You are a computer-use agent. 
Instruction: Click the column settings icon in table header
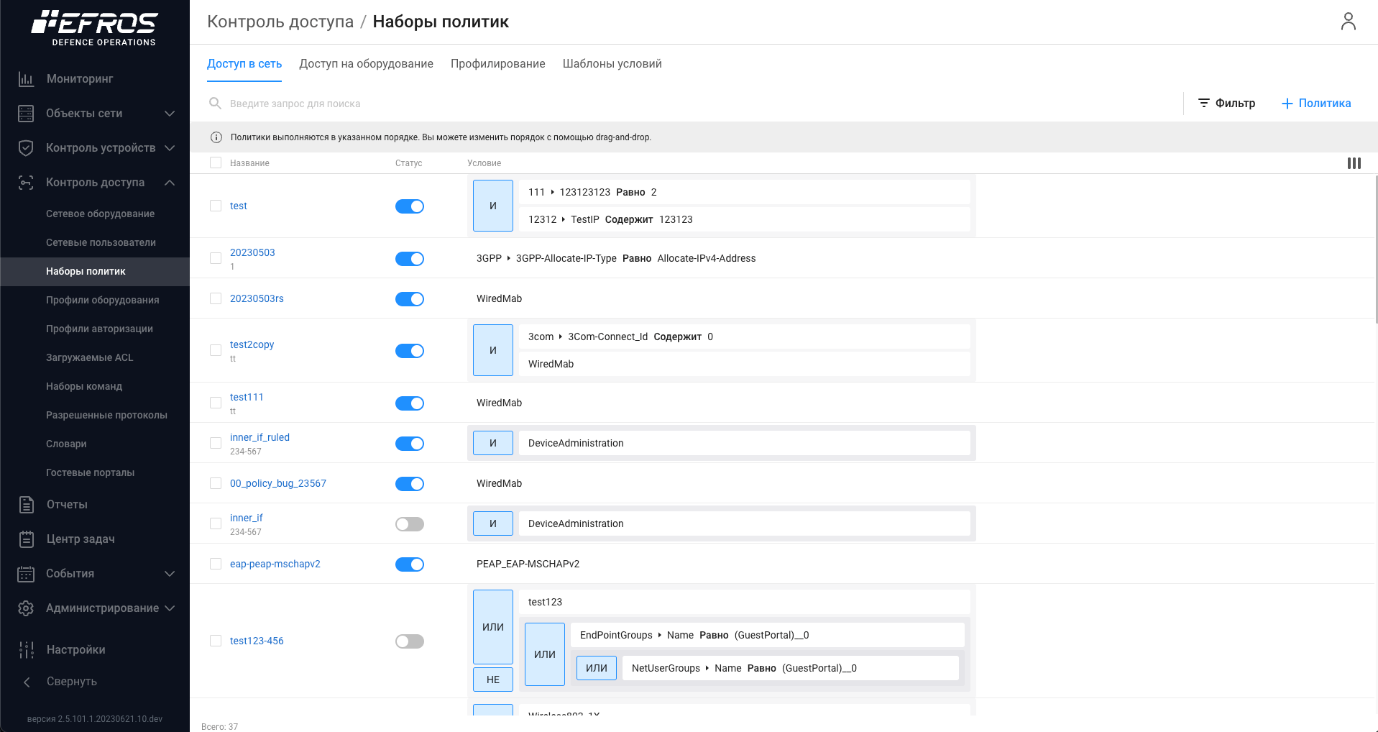(x=1354, y=163)
